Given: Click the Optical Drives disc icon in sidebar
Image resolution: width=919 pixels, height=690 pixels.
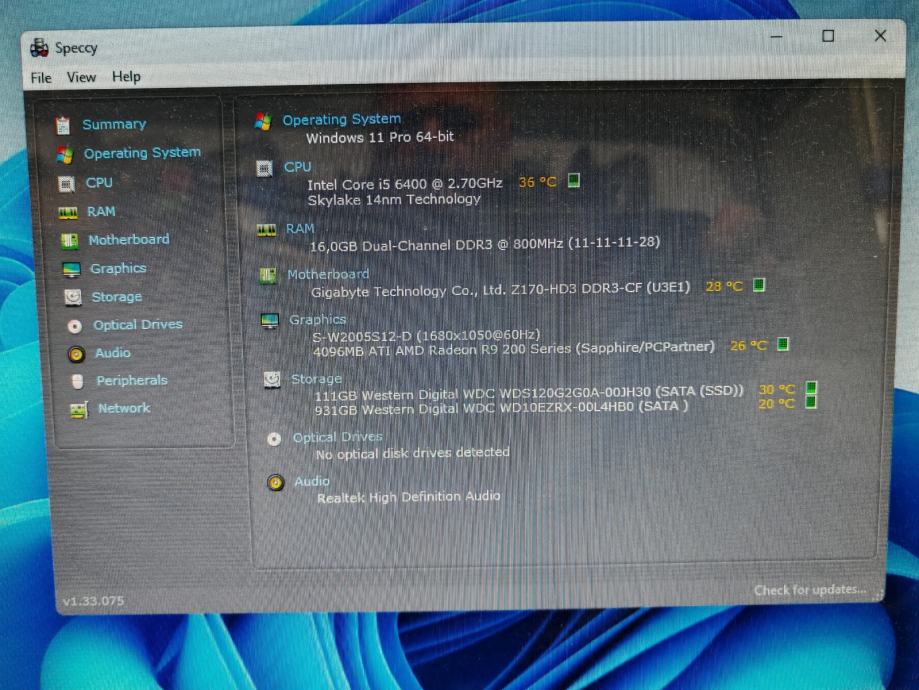Looking at the screenshot, I should tap(74, 326).
